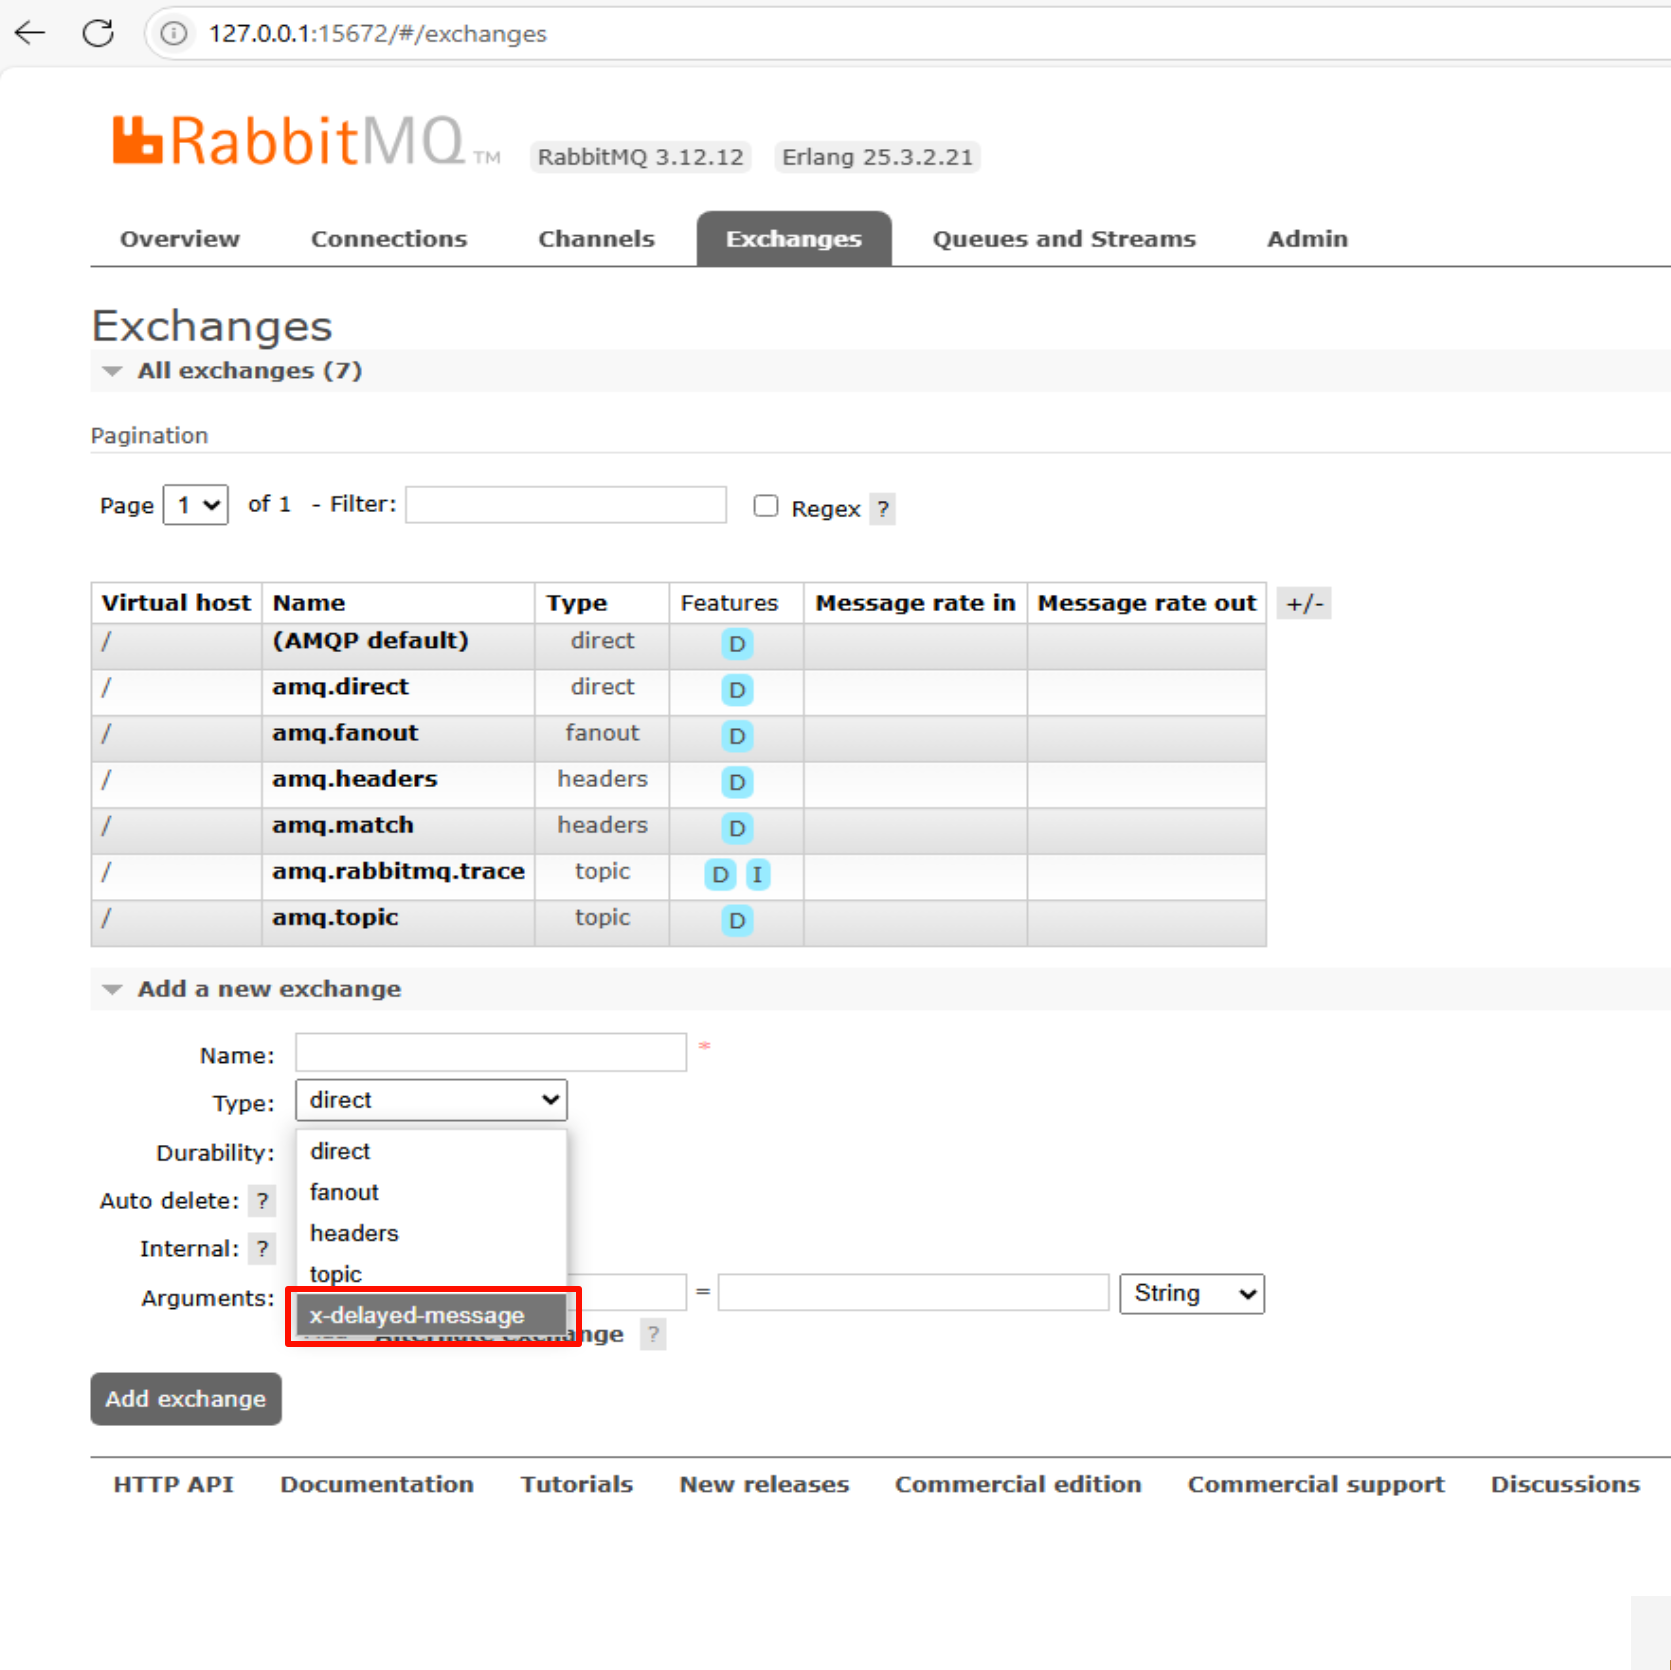The width and height of the screenshot is (1671, 1670).
Task: Switch to the Channels tab
Action: click(x=596, y=239)
